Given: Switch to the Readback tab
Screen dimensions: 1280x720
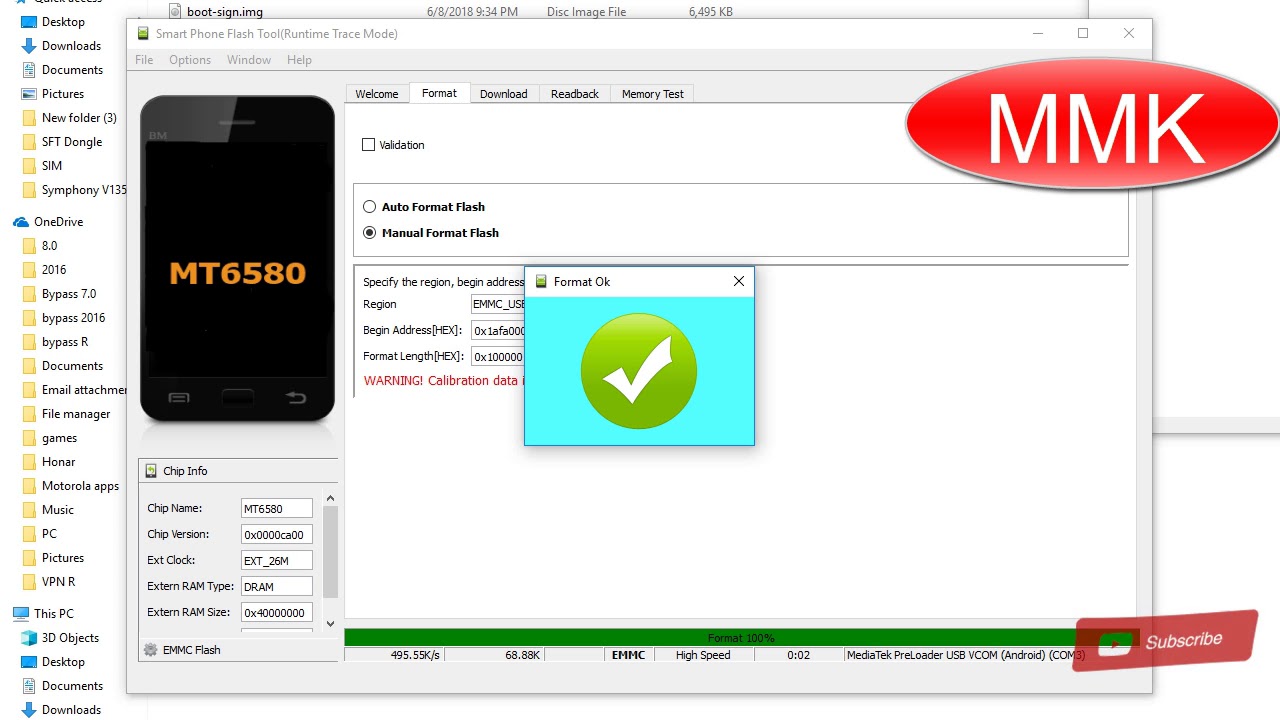Looking at the screenshot, I should point(575,94).
